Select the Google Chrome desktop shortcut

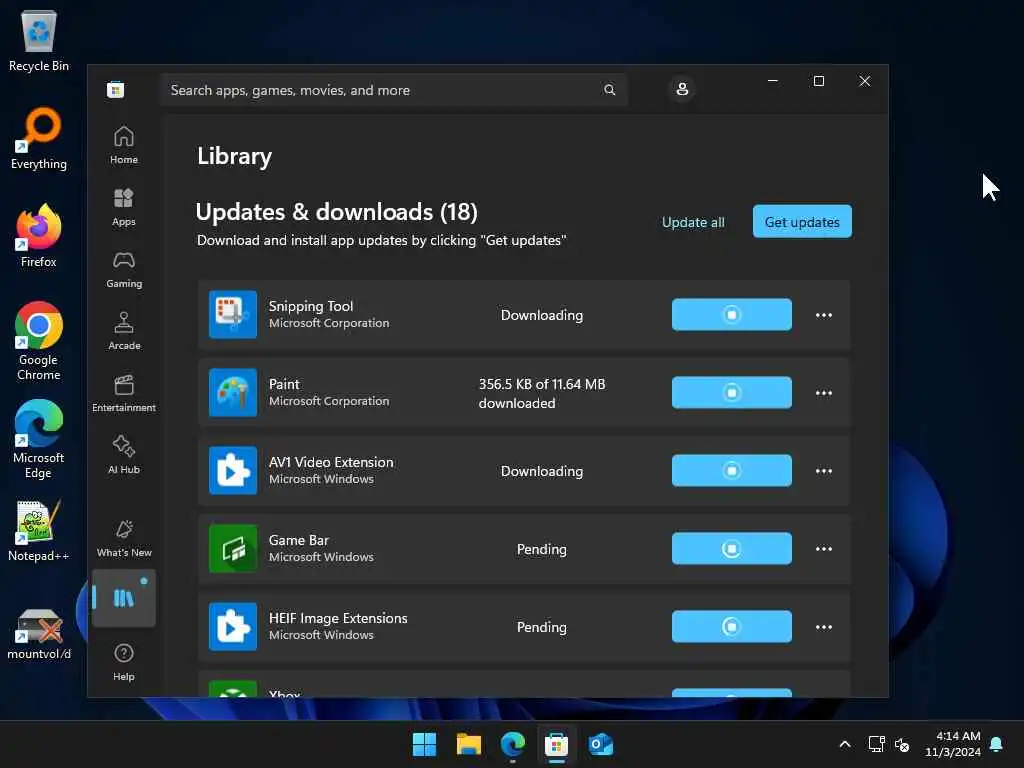click(39, 341)
